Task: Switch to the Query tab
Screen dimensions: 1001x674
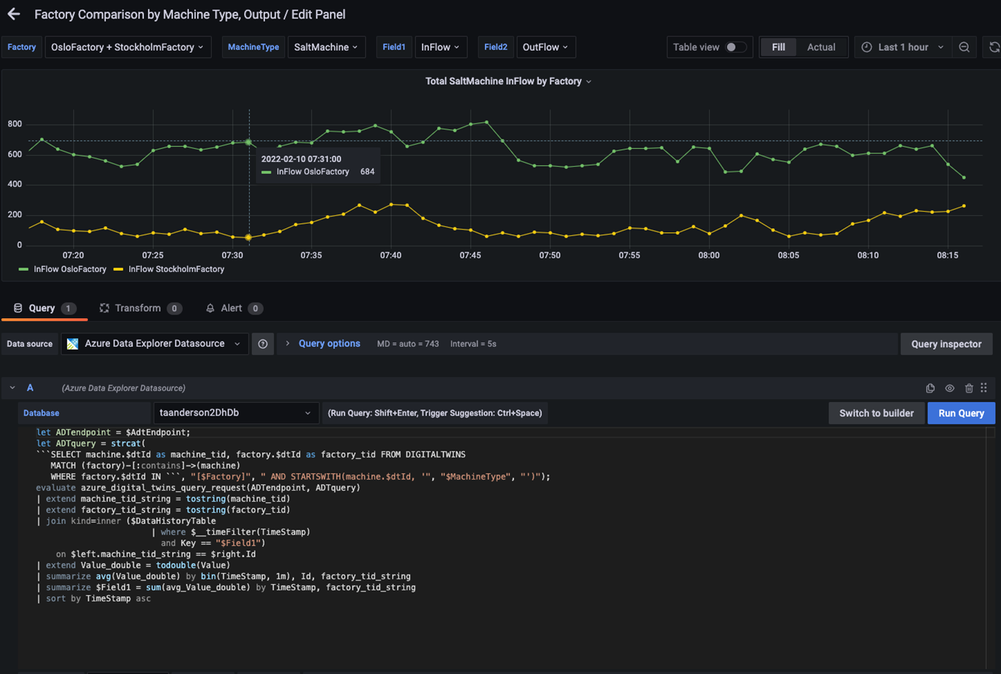Action: (45, 308)
